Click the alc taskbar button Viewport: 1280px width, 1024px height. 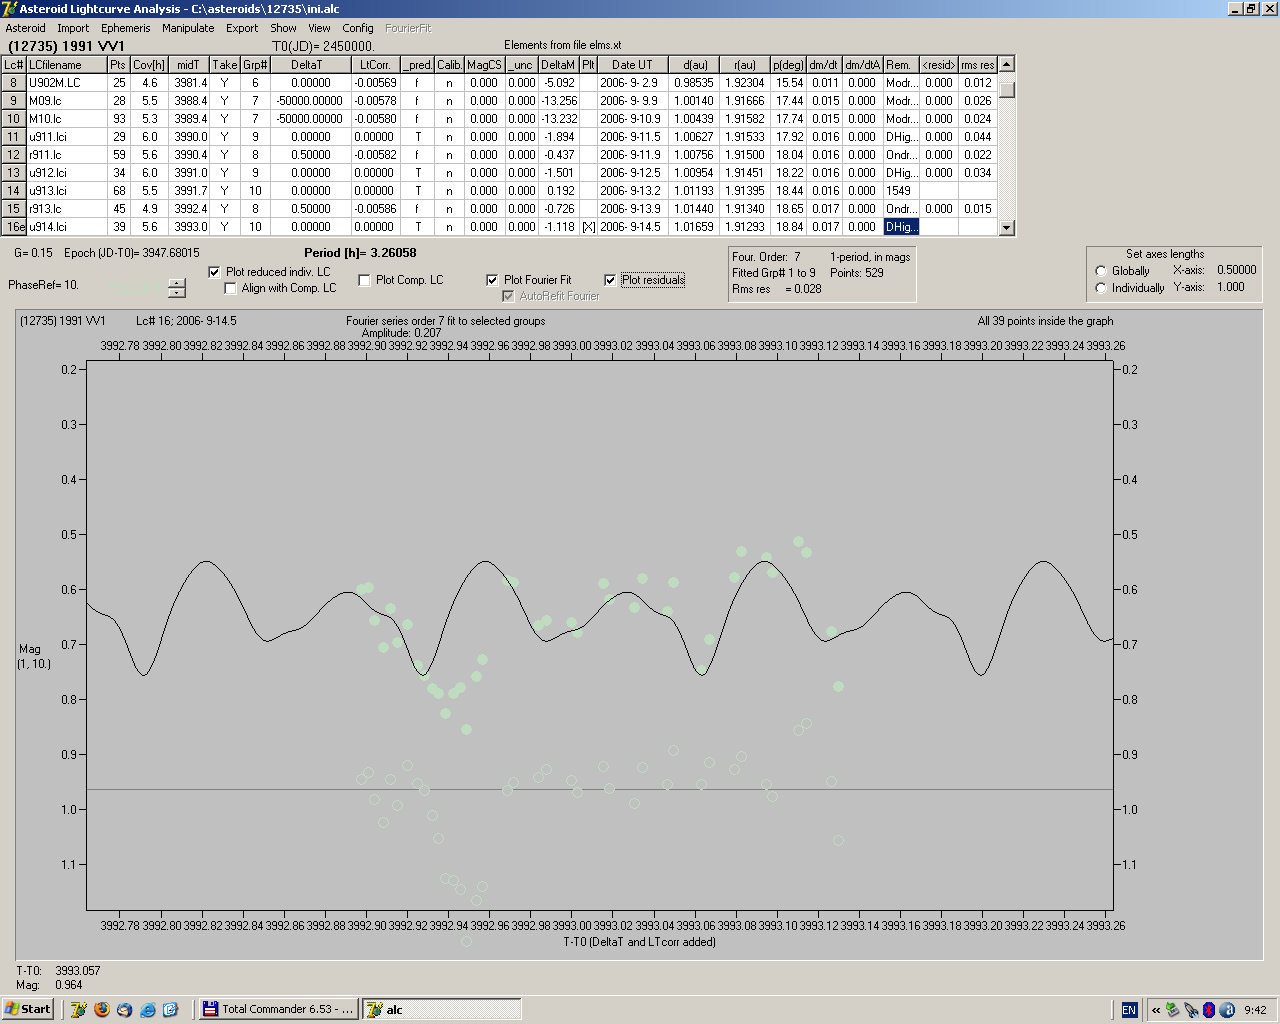(x=441, y=1009)
